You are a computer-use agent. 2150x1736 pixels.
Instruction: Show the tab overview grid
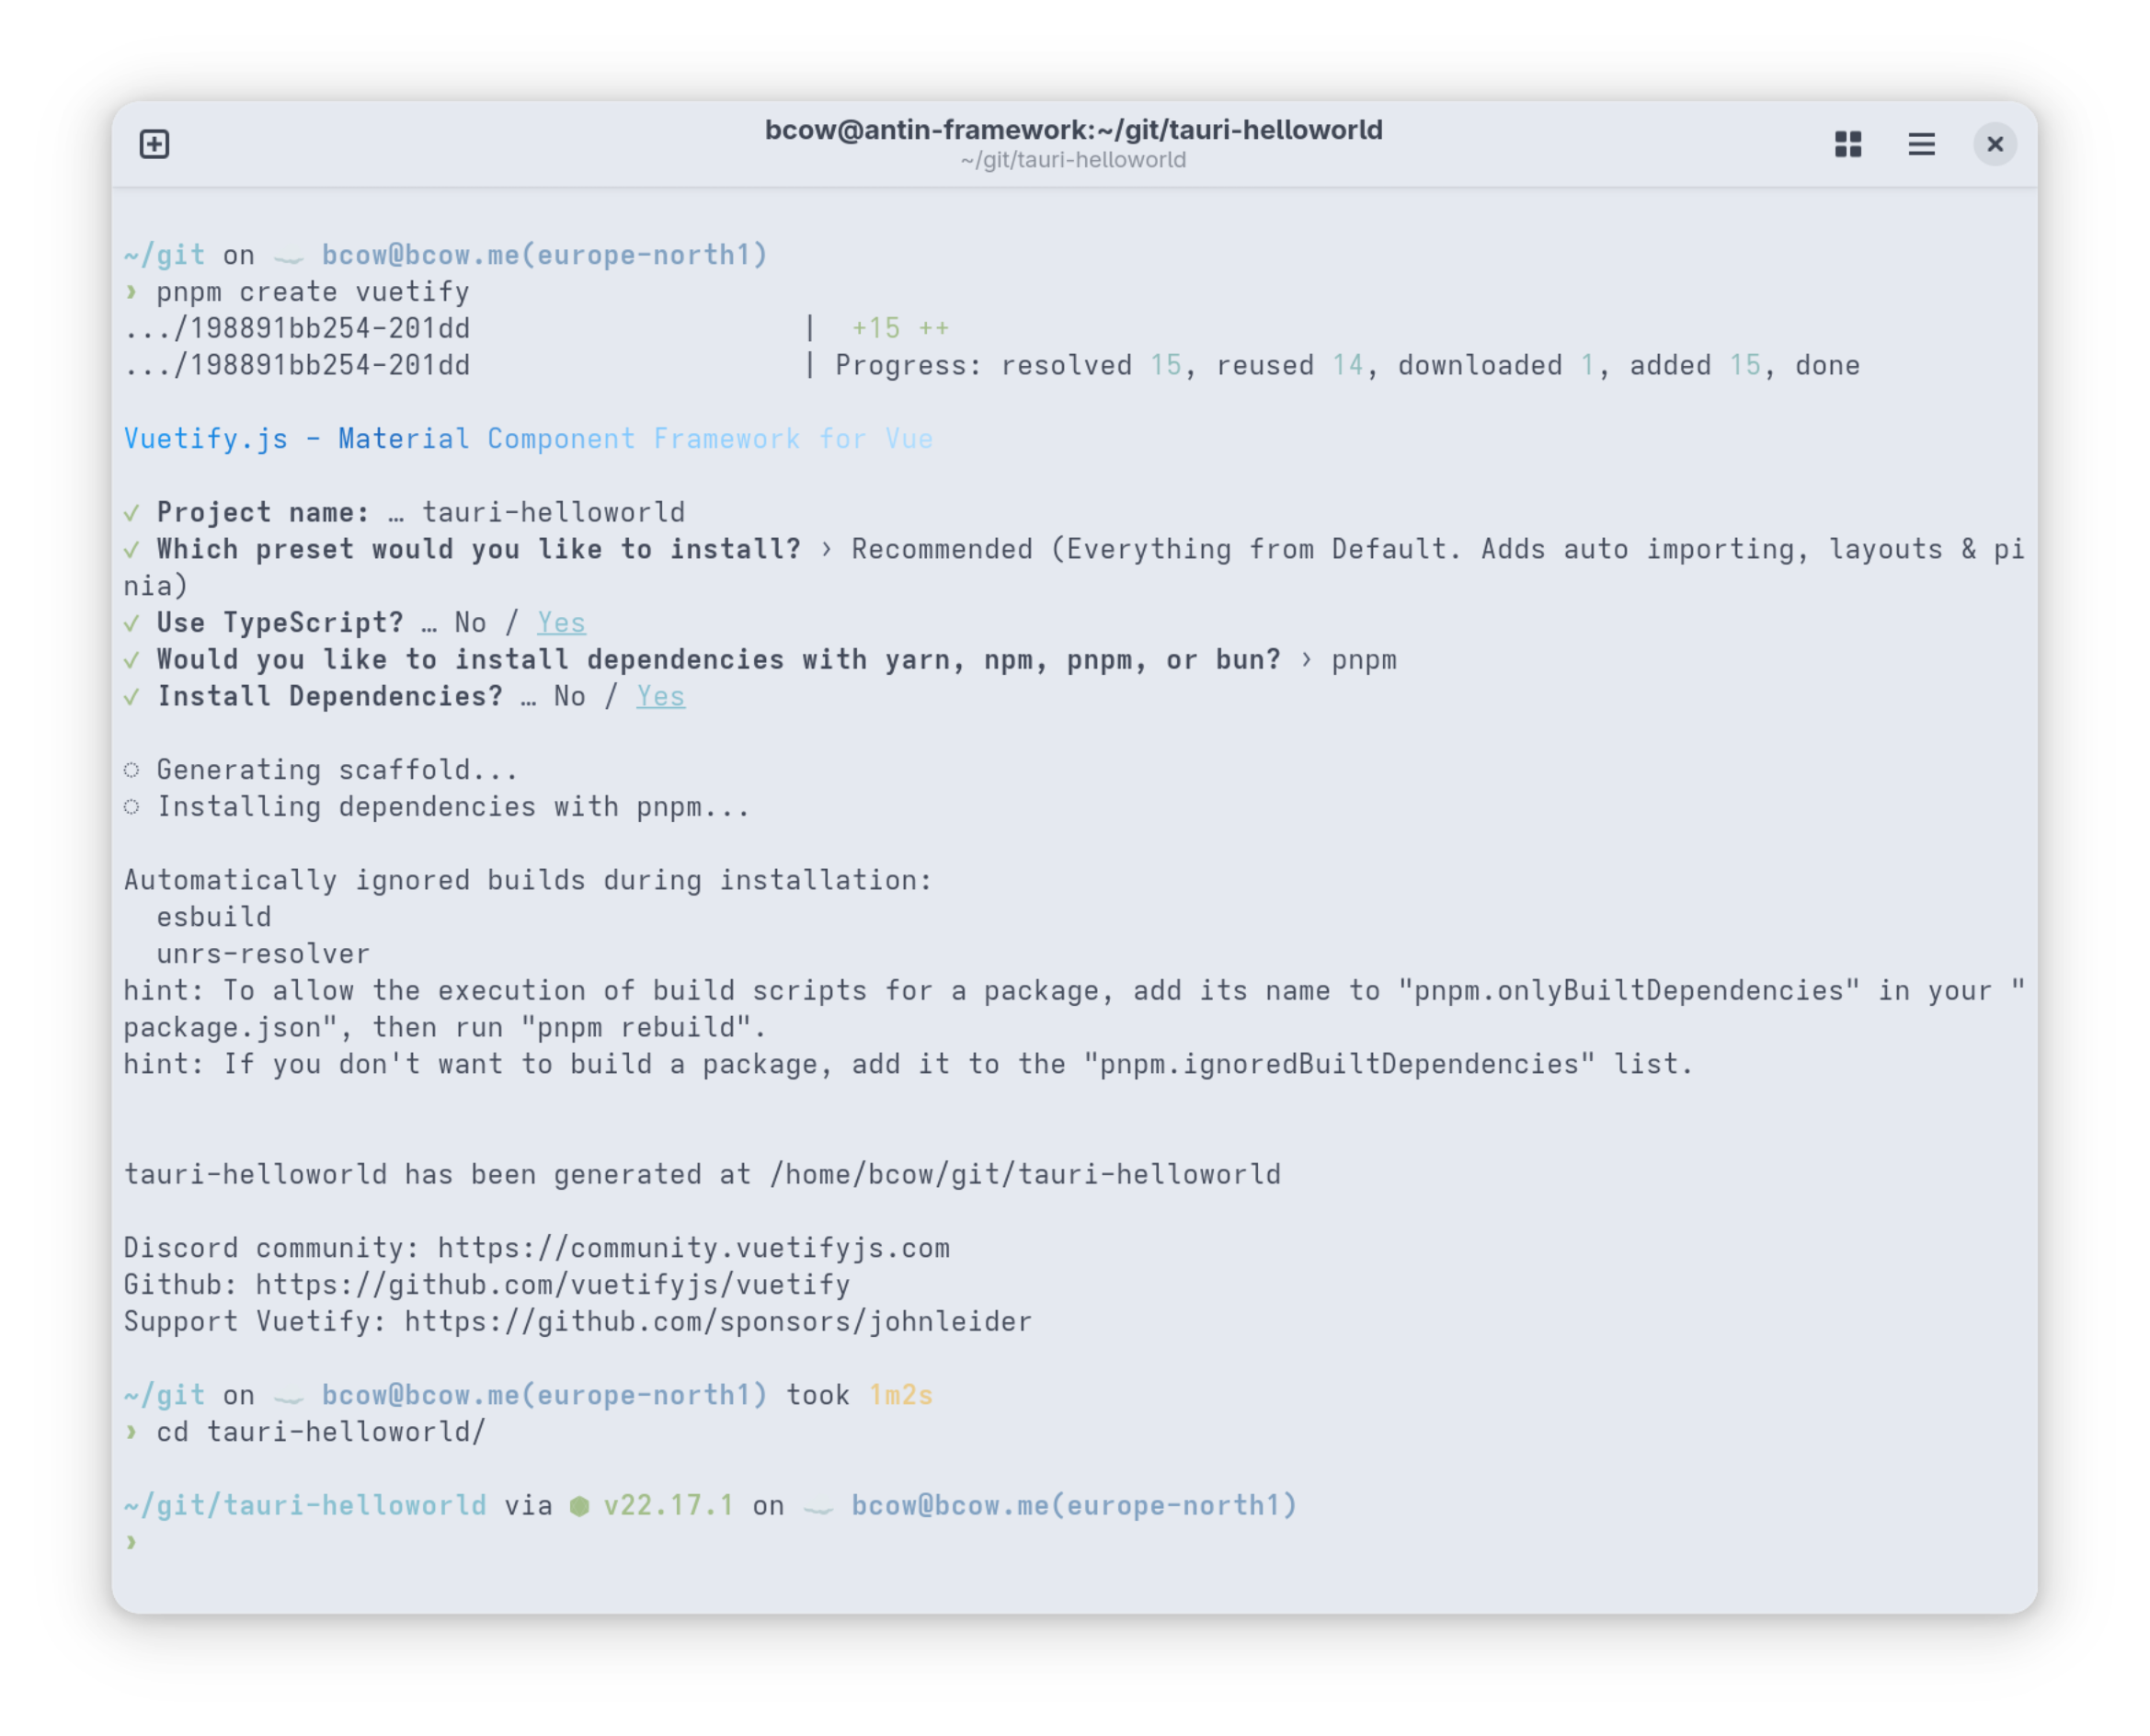click(x=1848, y=144)
